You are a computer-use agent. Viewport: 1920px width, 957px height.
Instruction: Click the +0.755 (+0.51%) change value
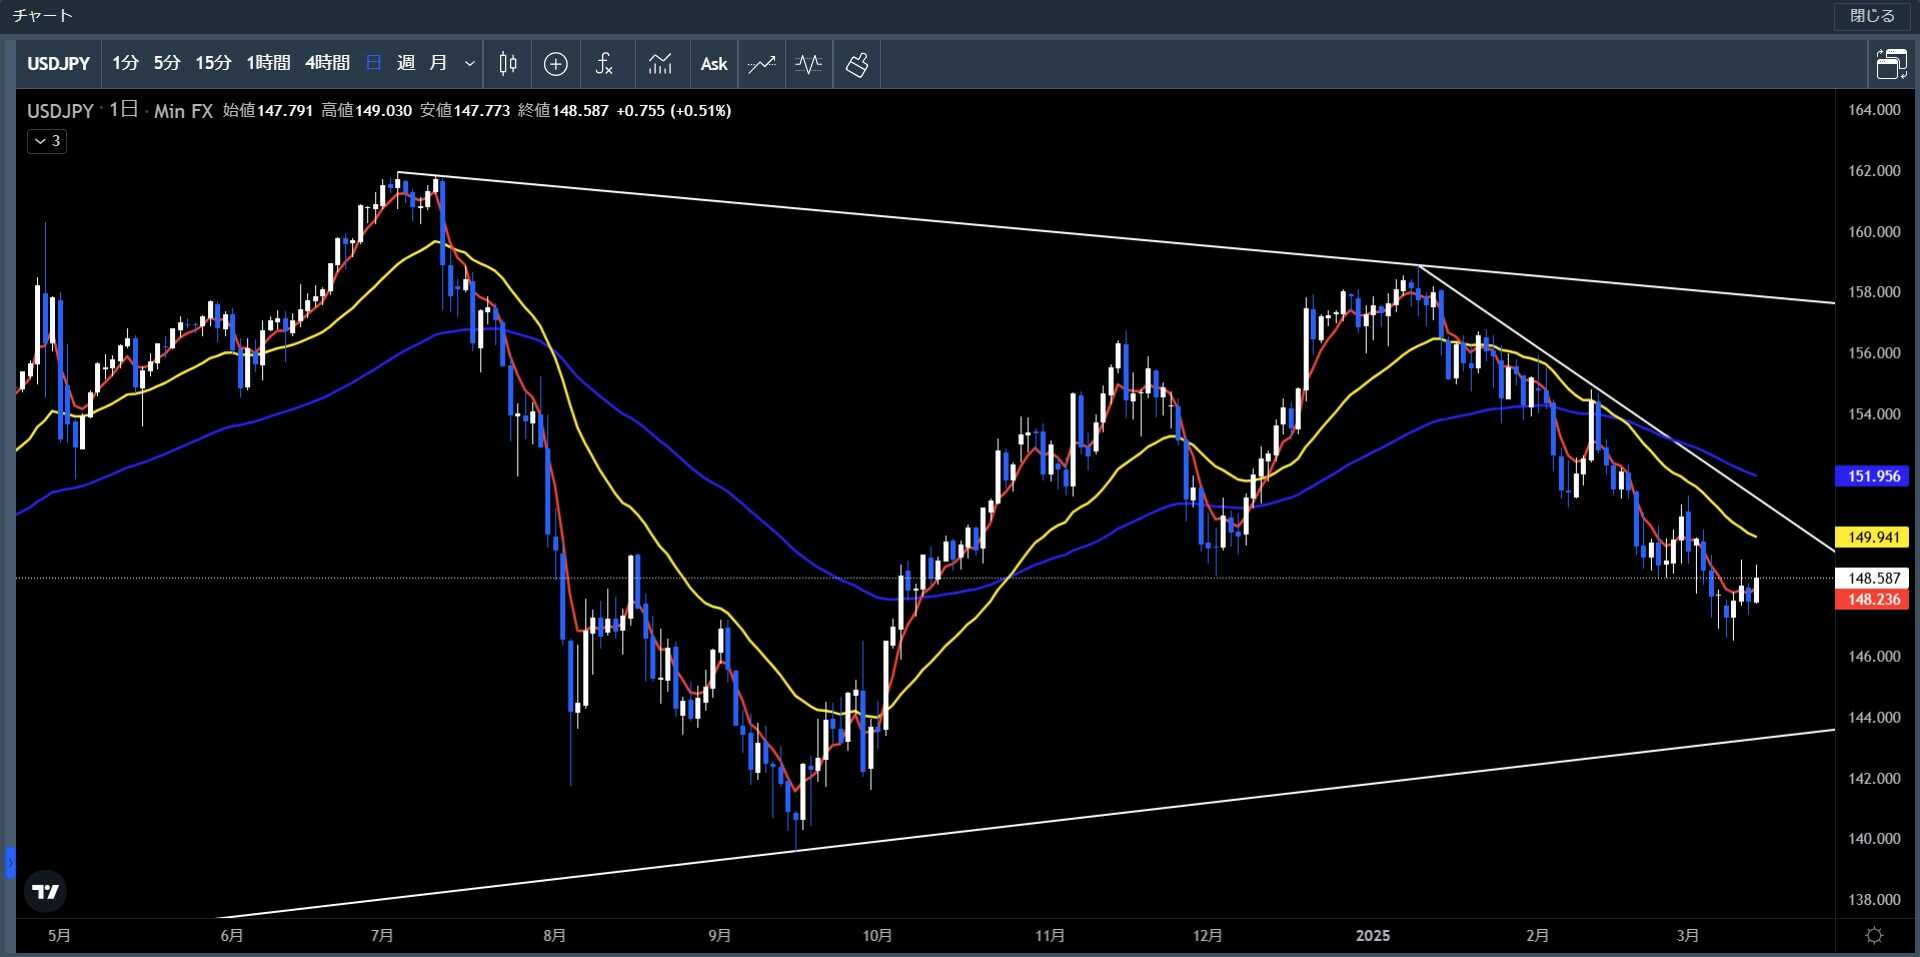click(674, 111)
